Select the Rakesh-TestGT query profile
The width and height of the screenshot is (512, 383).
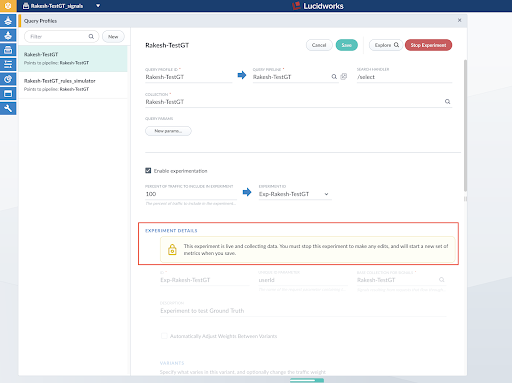tap(73, 58)
